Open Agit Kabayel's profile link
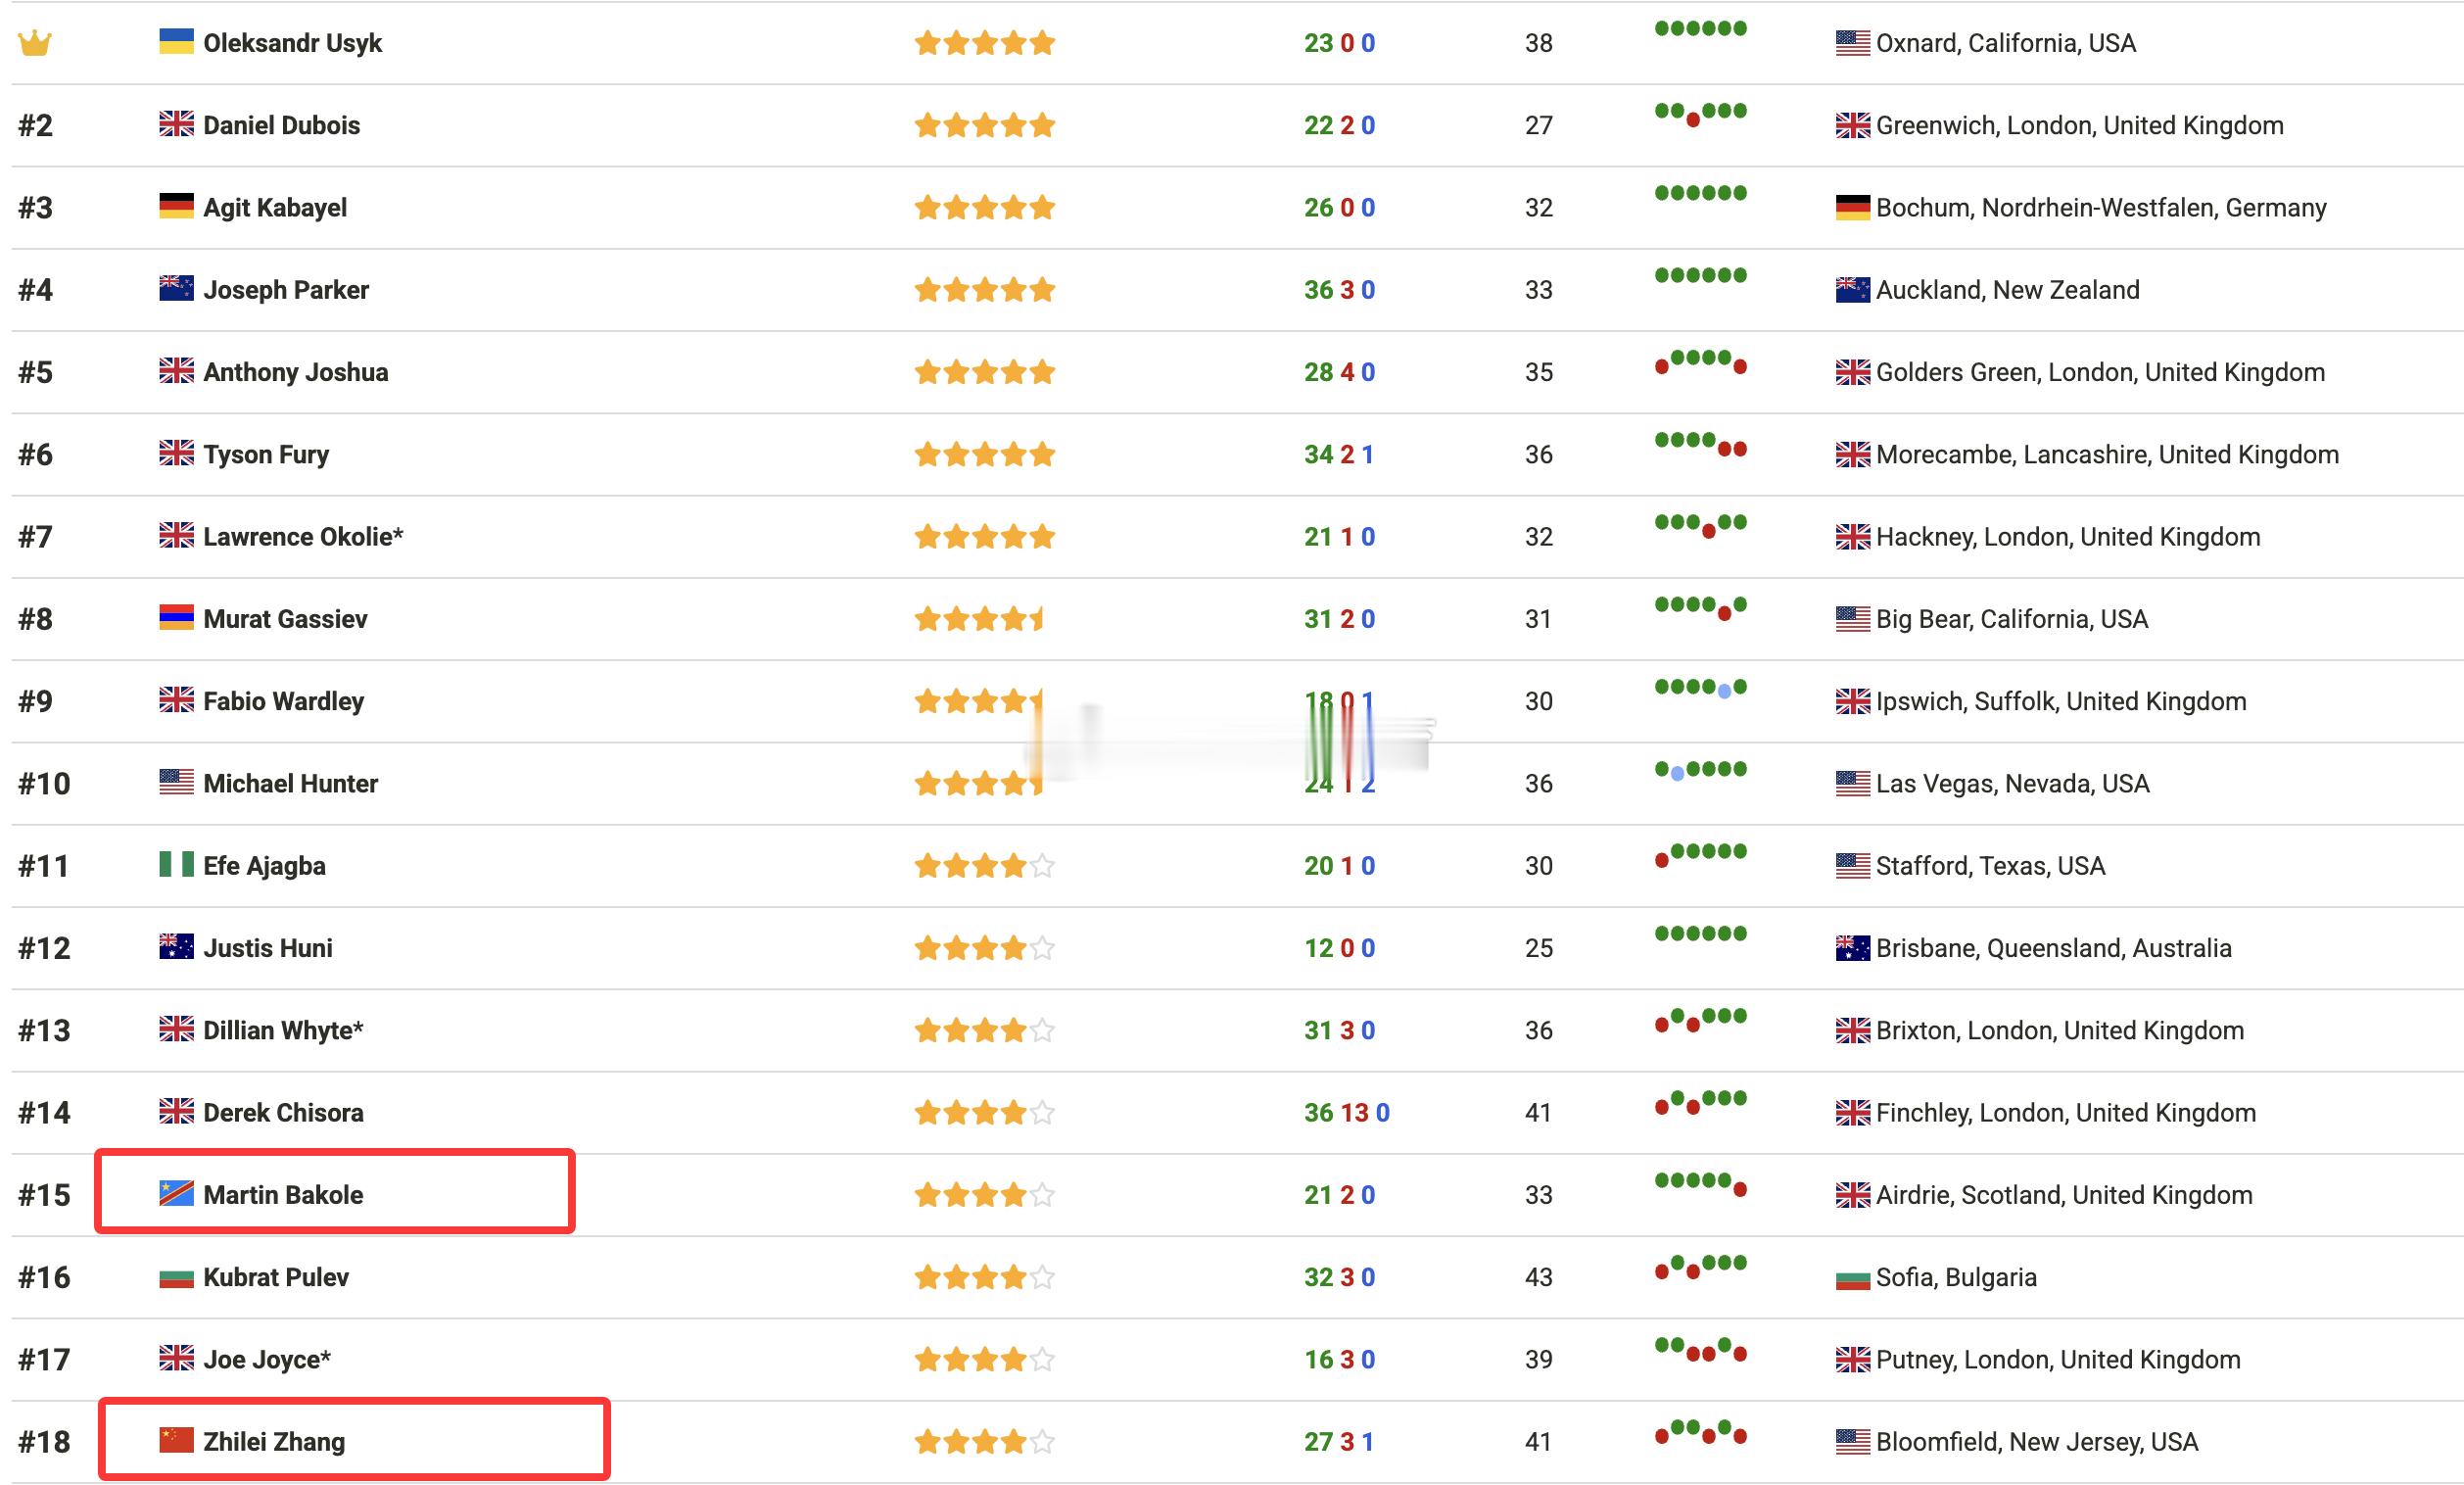2464x1485 pixels. point(275,207)
